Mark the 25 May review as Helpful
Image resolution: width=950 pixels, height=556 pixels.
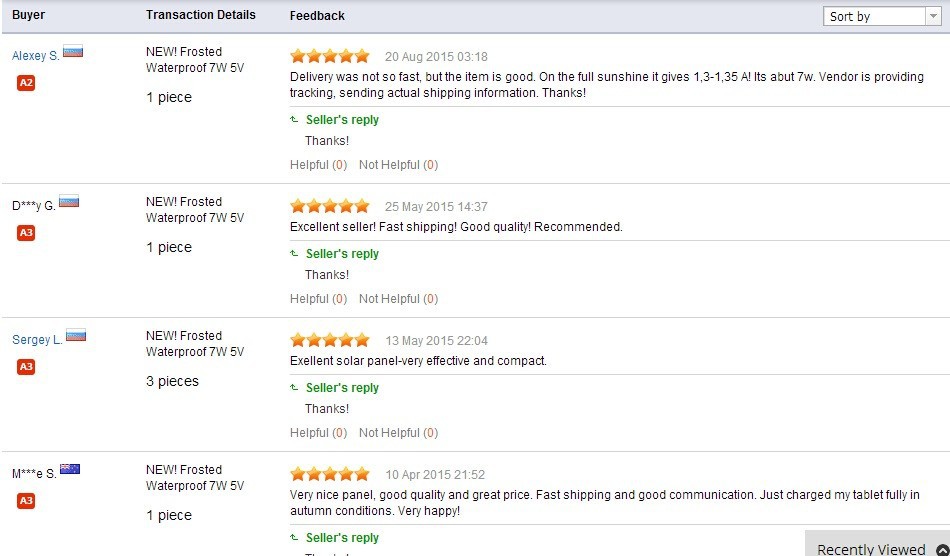pyautogui.click(x=318, y=299)
